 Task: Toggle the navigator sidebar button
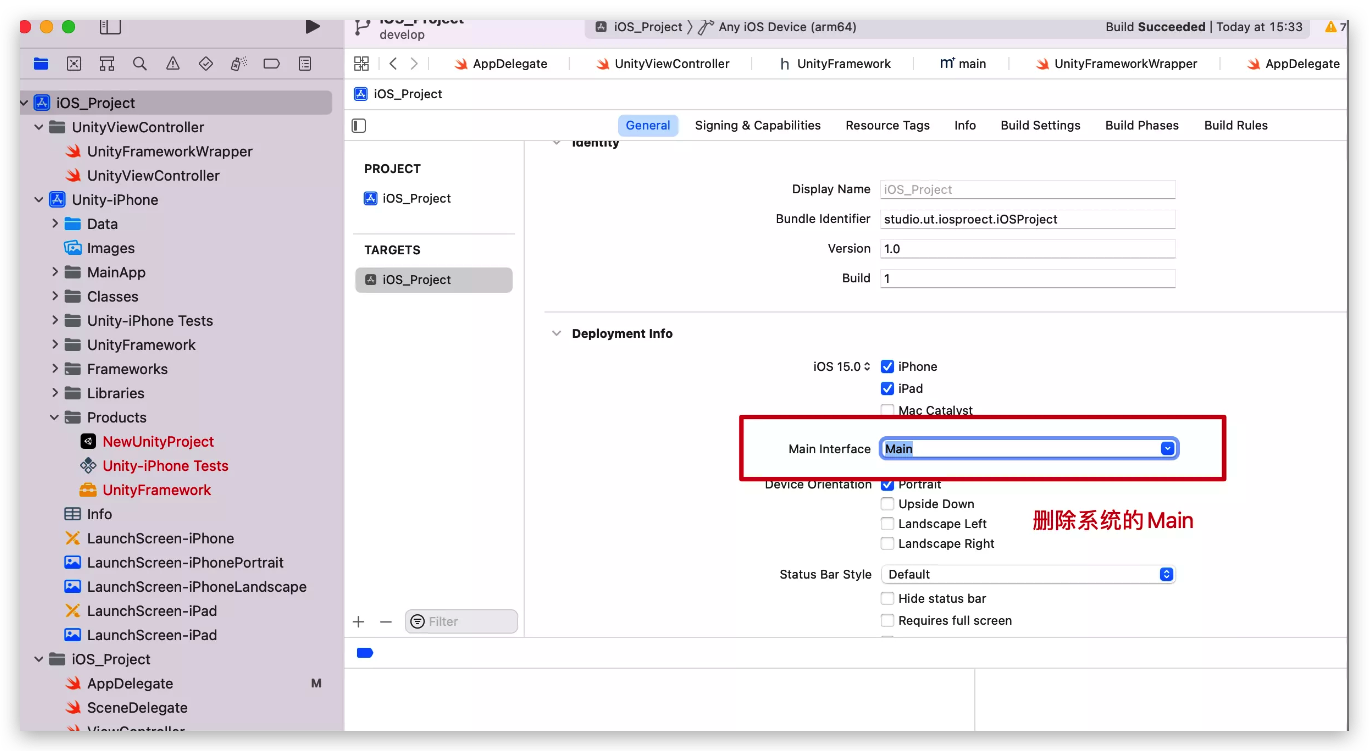[110, 27]
